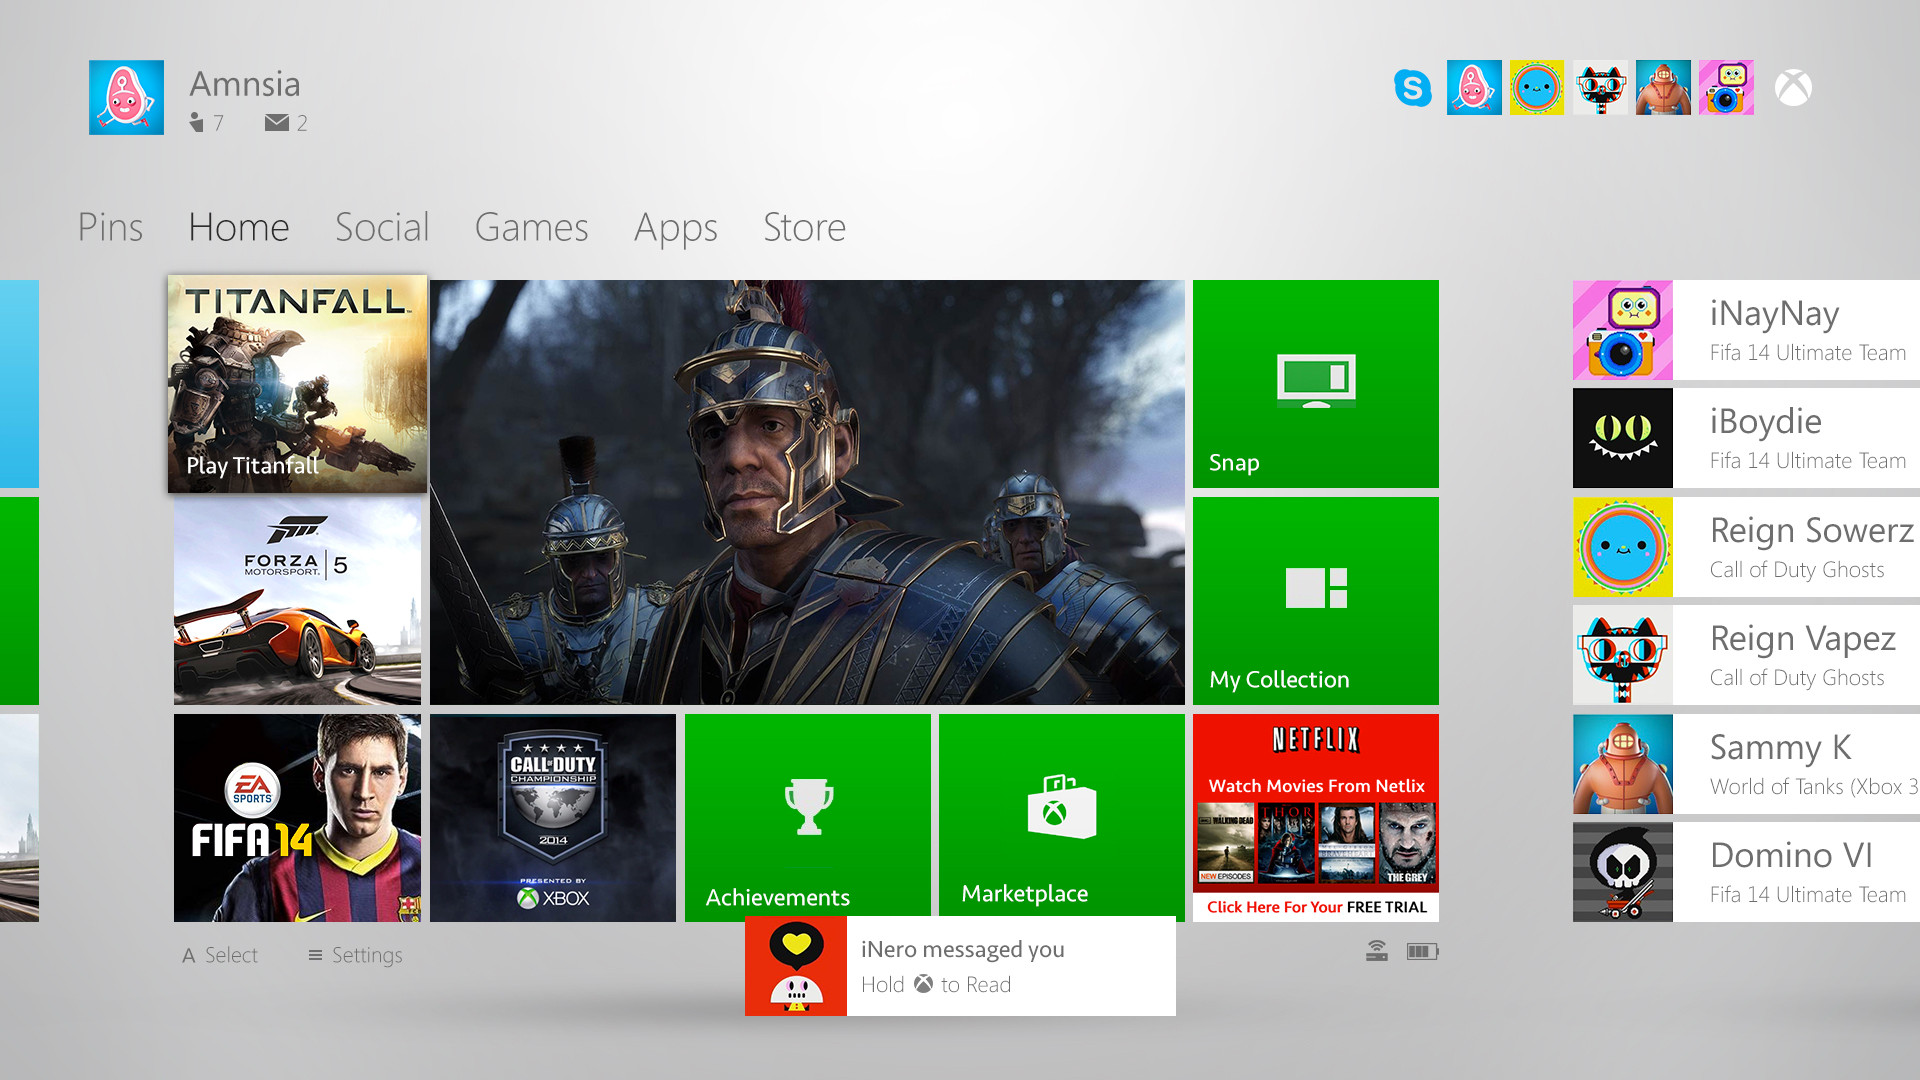The image size is (1920, 1080).
Task: Click The Walking Dead poster in Netflix tile
Action: tap(1225, 843)
